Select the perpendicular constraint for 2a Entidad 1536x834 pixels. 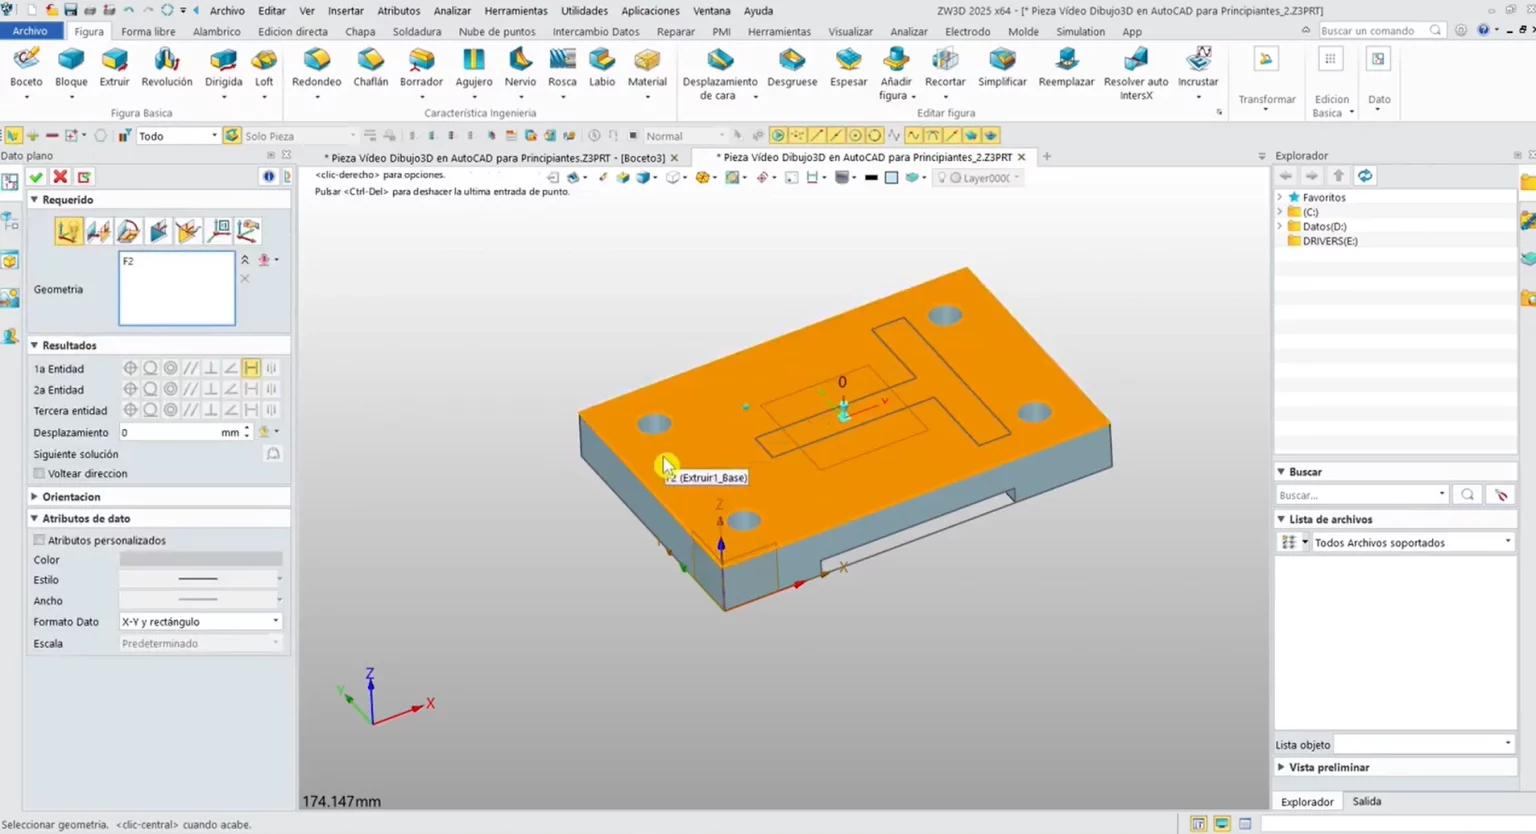pos(212,389)
